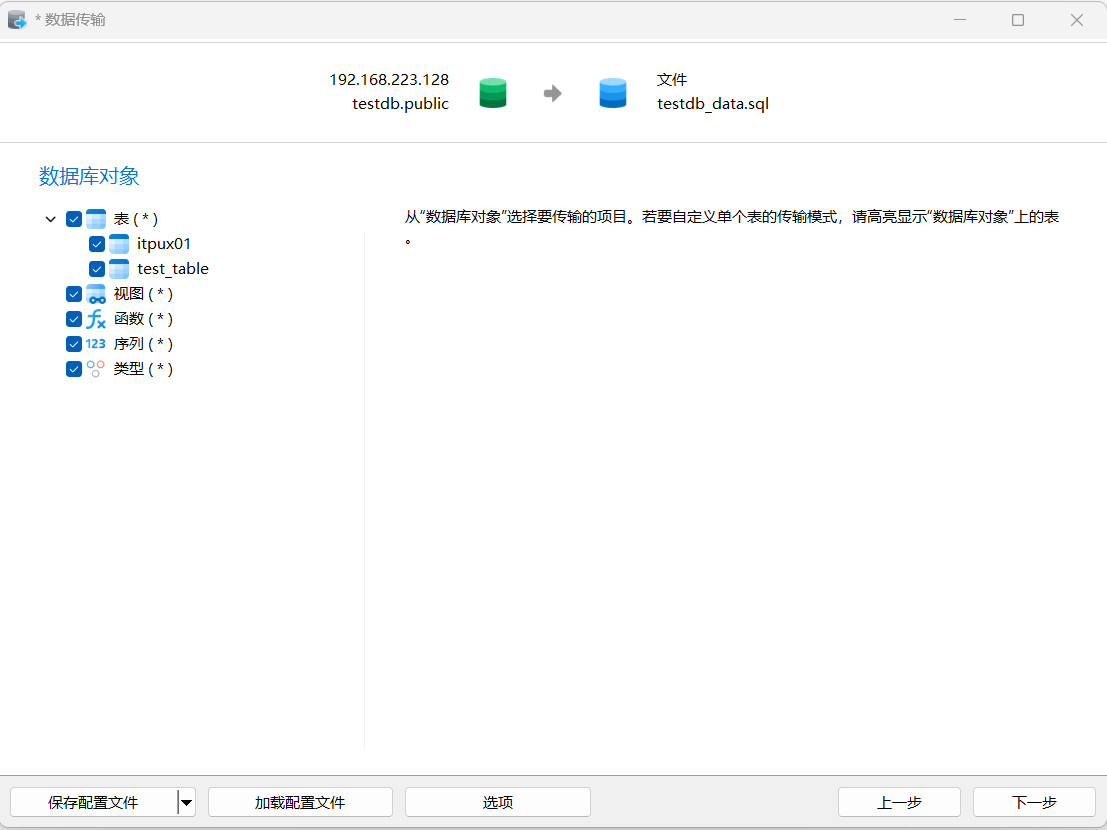Click the table icon beside 表 ( * )
Screen dimensions: 1107x830
point(96,219)
